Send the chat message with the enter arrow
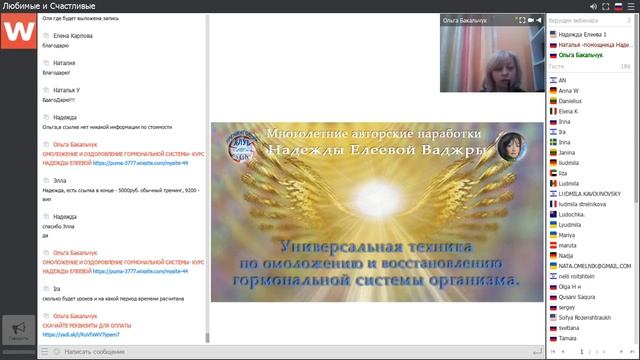Screen dimensions: 640x360 tap(538, 351)
